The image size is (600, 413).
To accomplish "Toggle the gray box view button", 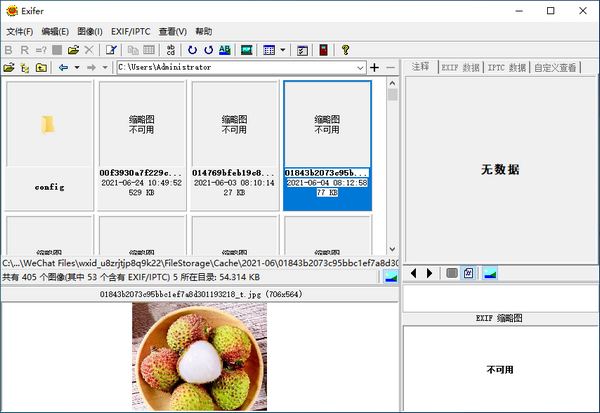I will 452,273.
